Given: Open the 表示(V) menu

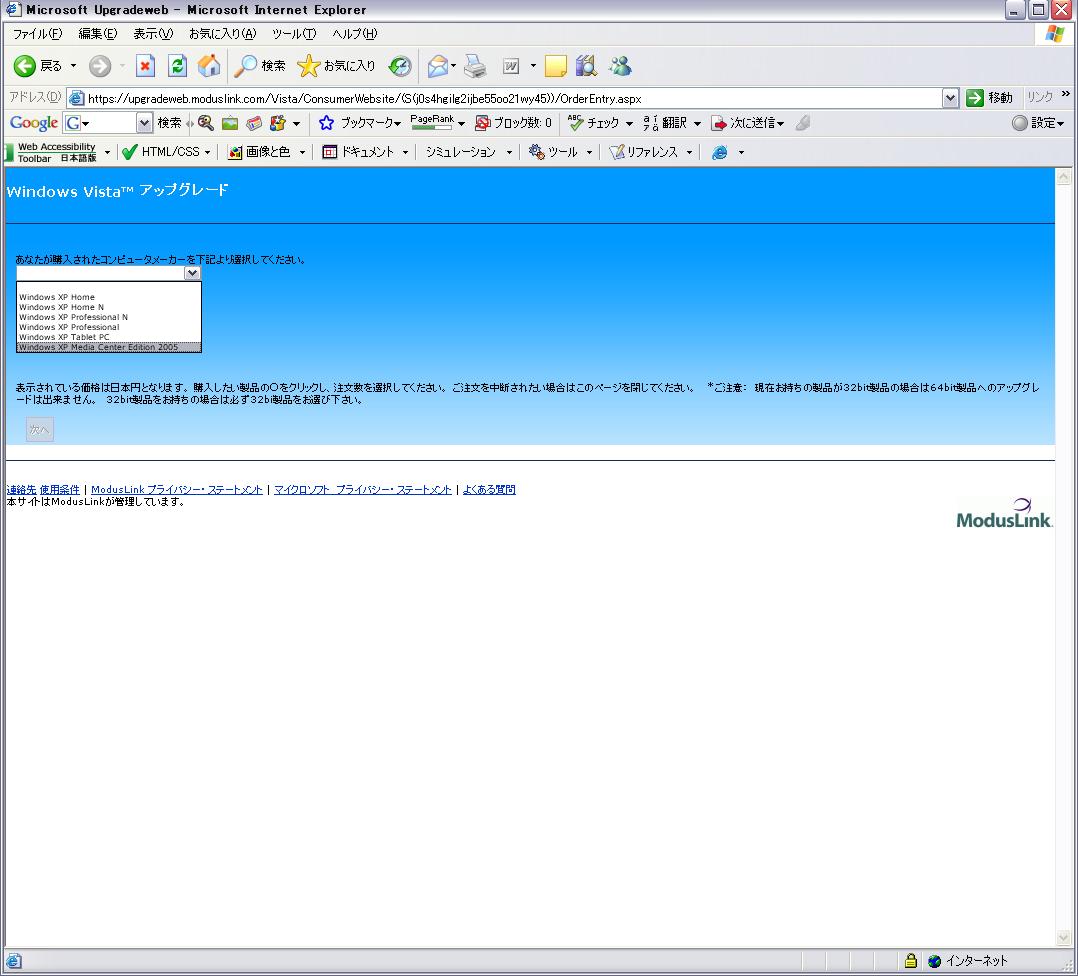Looking at the screenshot, I should coord(153,34).
